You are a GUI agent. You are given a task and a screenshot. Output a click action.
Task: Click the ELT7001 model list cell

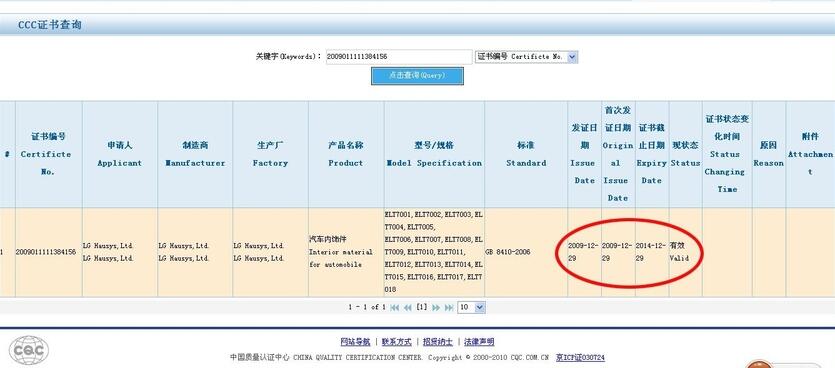tap(434, 252)
